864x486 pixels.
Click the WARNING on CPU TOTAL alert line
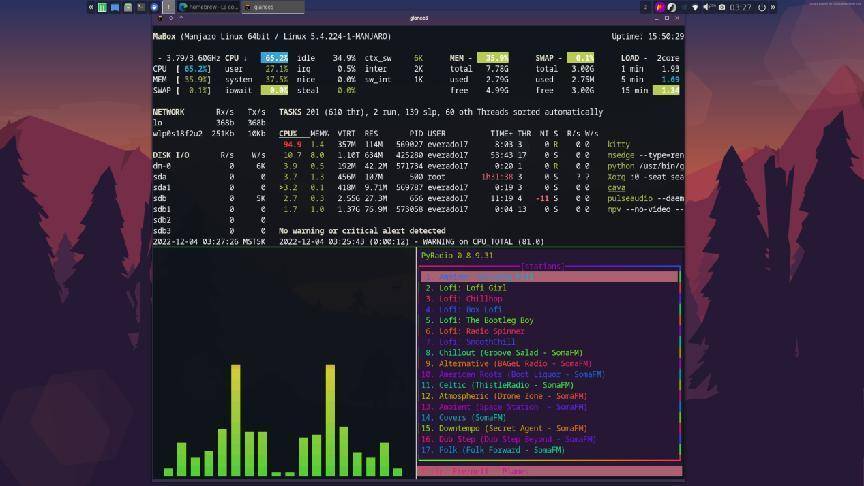coord(411,242)
